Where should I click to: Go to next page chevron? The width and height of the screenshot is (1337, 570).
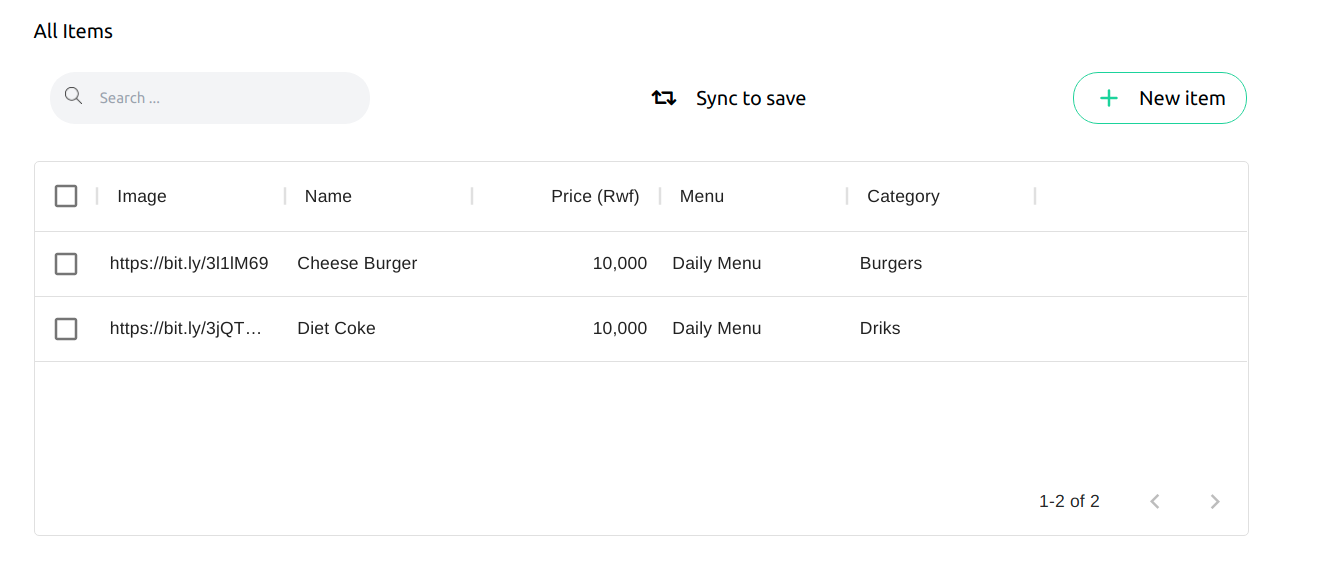coord(1215,501)
